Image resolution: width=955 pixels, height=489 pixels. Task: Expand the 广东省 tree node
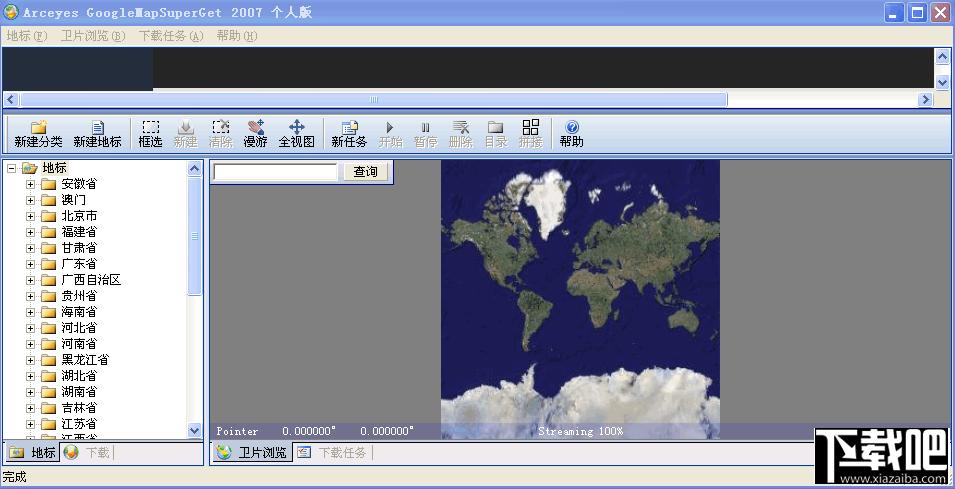click(x=30, y=264)
